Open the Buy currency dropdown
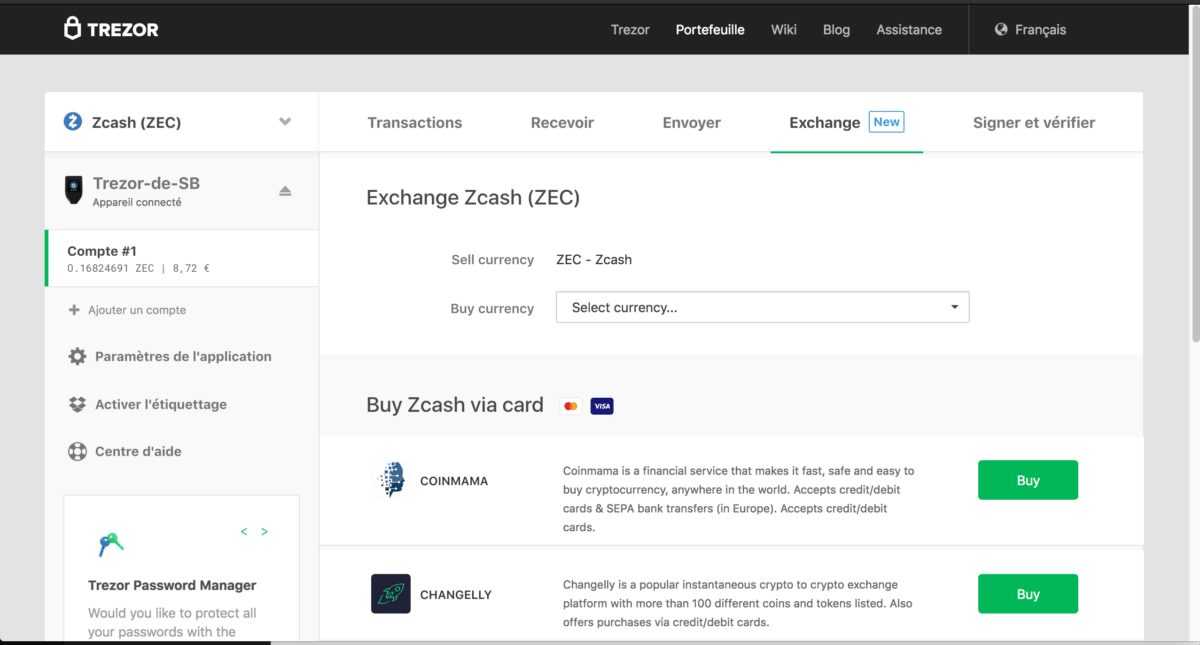This screenshot has width=1200, height=645. click(762, 308)
